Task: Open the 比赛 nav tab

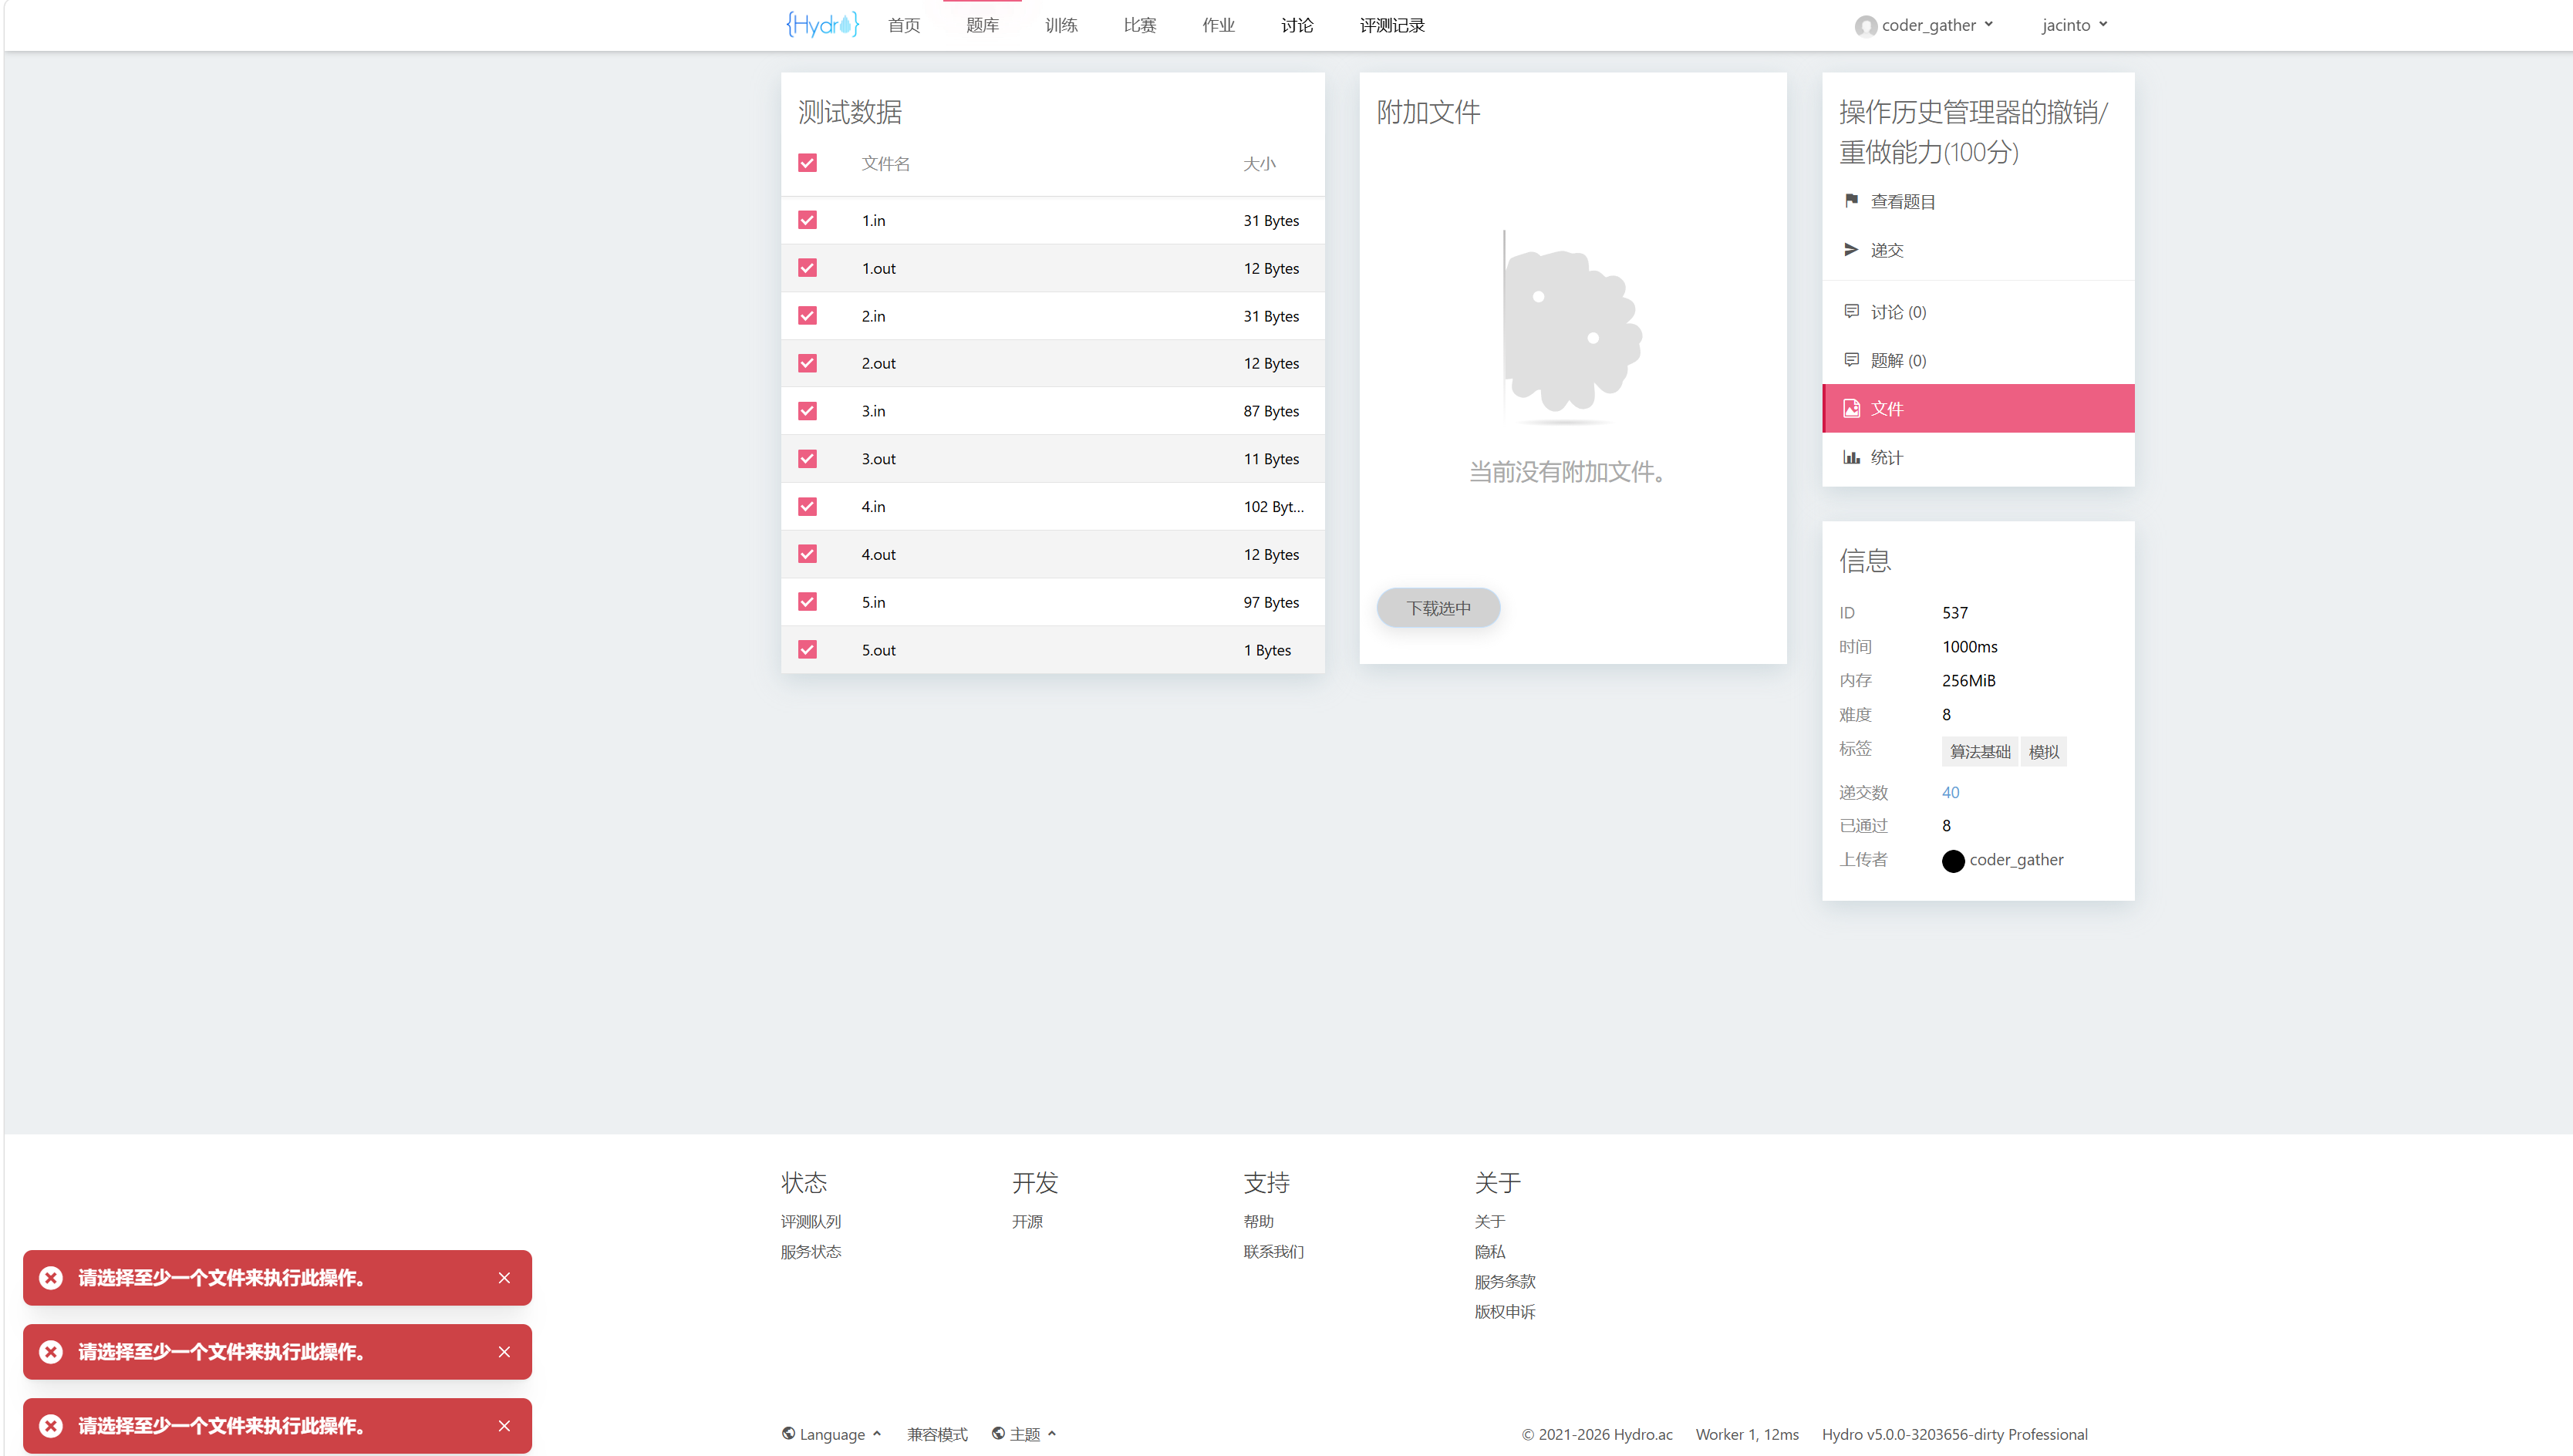Action: [x=1139, y=25]
